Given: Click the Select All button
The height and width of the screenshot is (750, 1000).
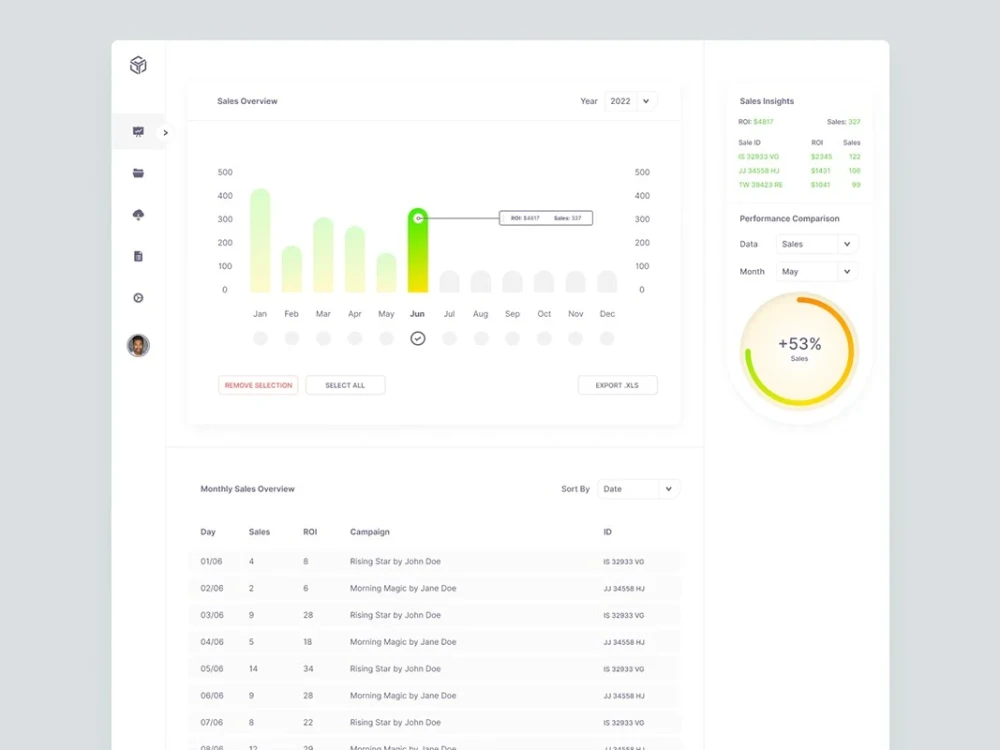Looking at the screenshot, I should [345, 385].
